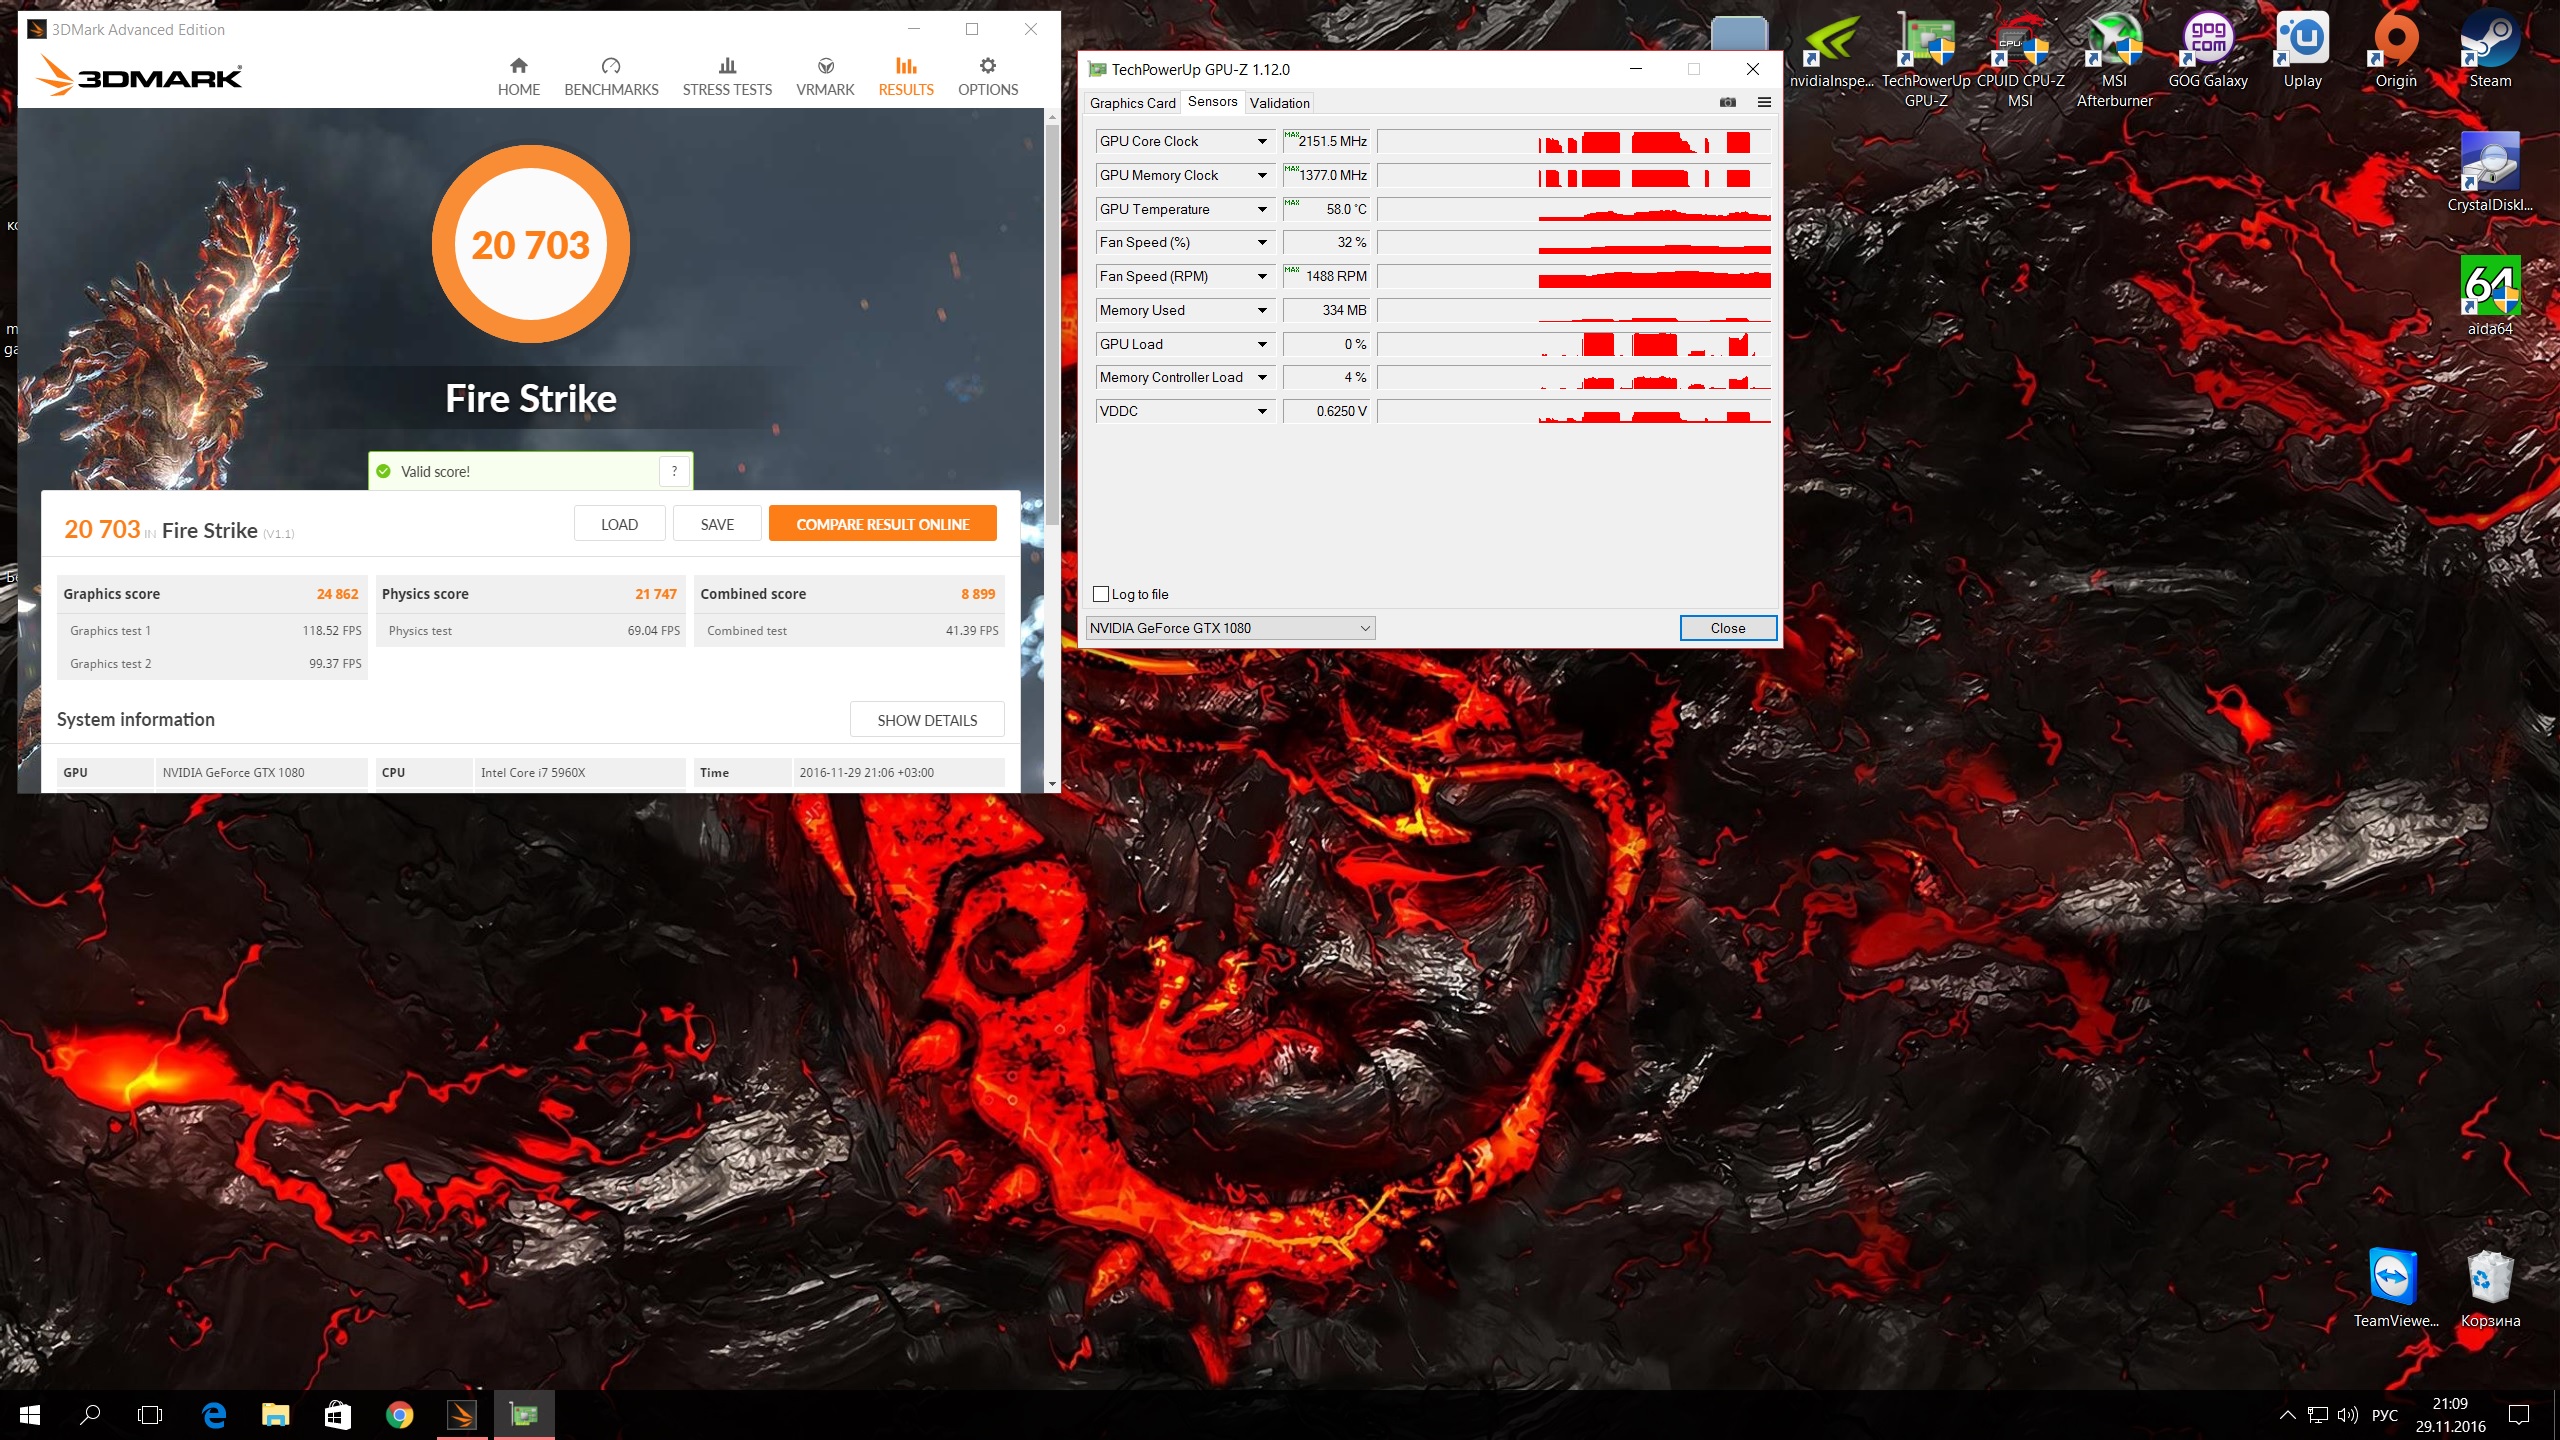
Task: Switch to the Validation tab in GPU-Z
Action: pos(1279,103)
